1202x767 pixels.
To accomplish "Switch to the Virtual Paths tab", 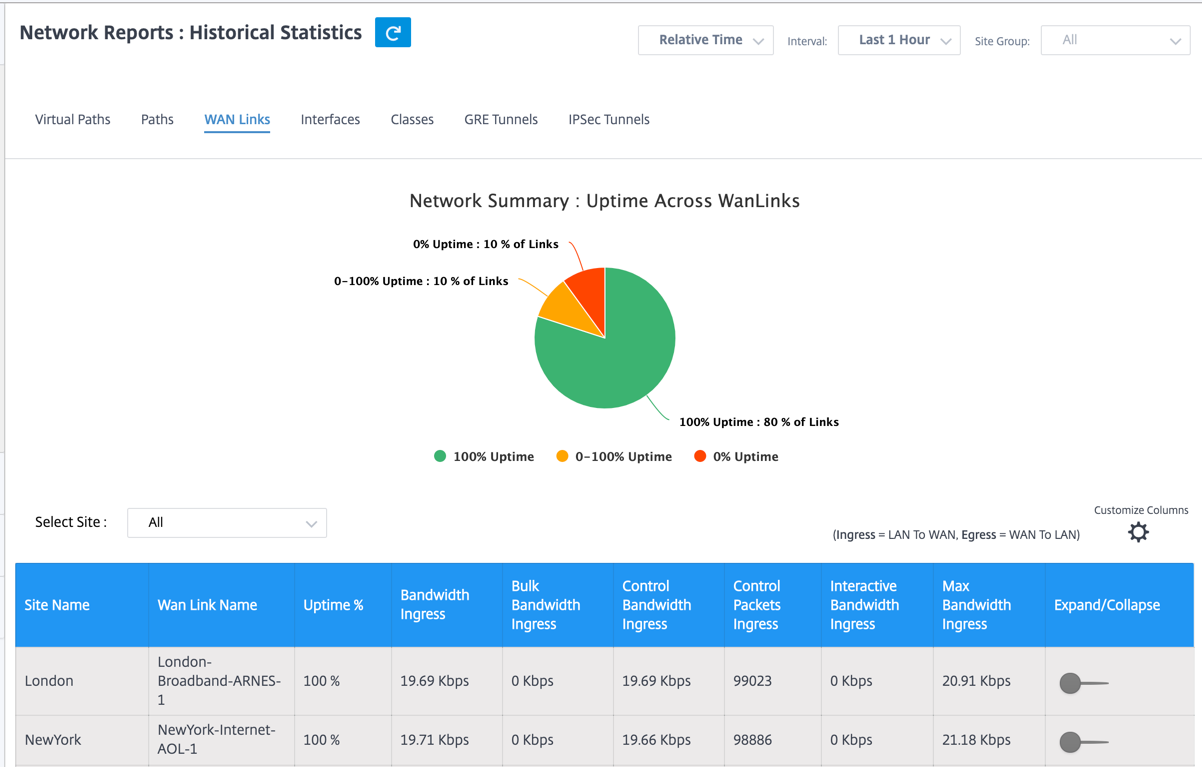I will click(x=73, y=120).
